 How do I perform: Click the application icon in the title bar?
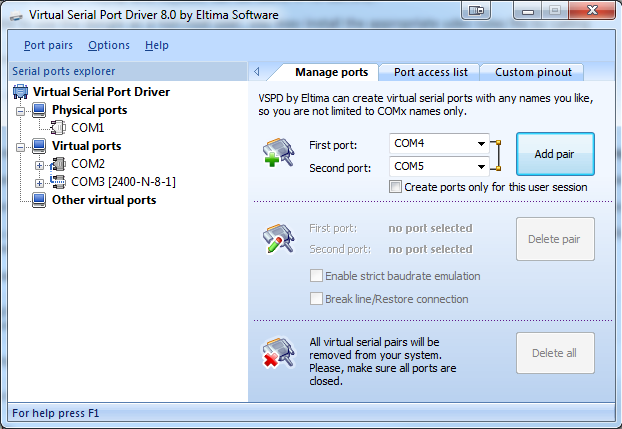[x=16, y=16]
